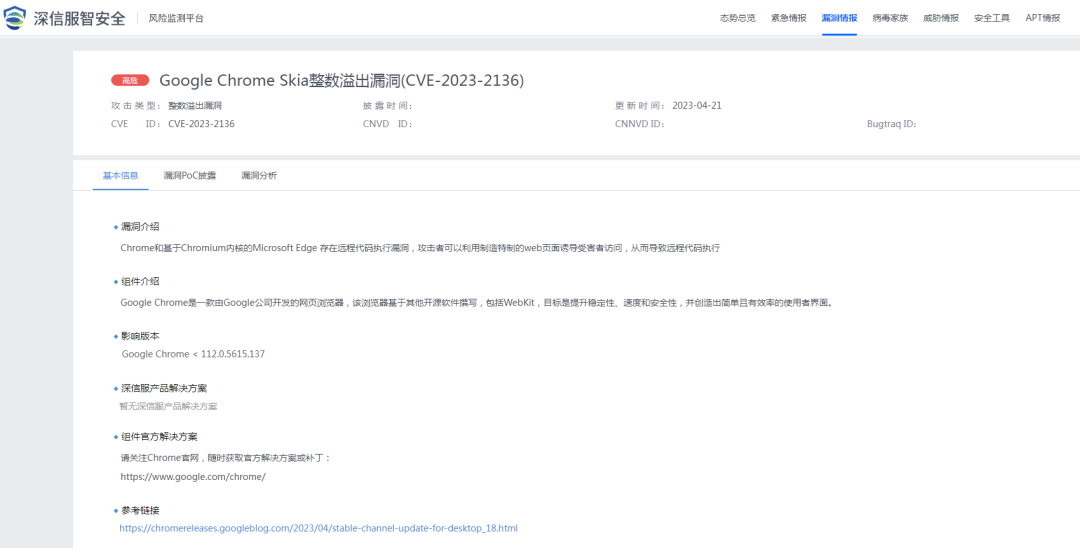This screenshot has width=1080, height=548.
Task: Click the 请关注Chrome官网 advisory text
Action: (226, 458)
